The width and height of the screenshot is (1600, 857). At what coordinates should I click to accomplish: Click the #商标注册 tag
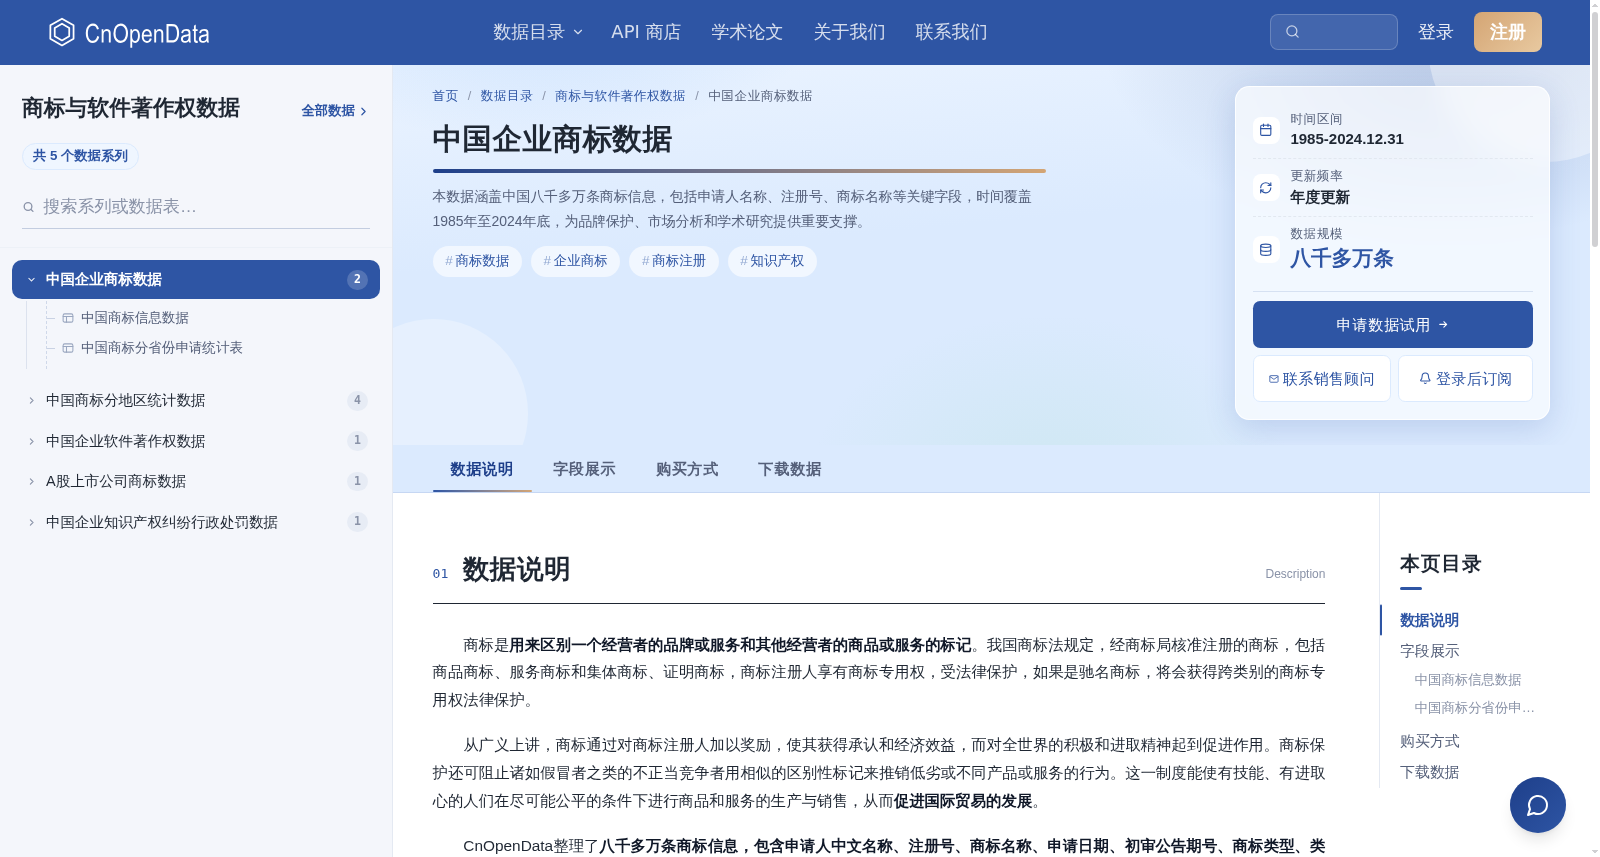[x=674, y=261]
